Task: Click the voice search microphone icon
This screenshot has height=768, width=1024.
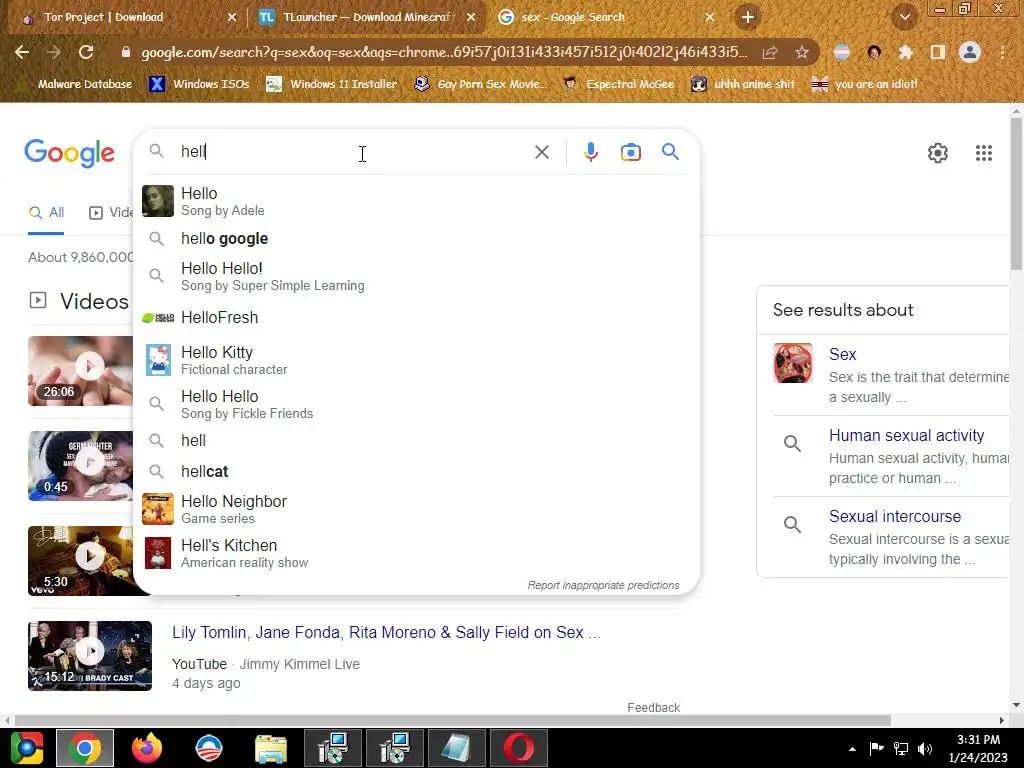Action: [x=590, y=152]
